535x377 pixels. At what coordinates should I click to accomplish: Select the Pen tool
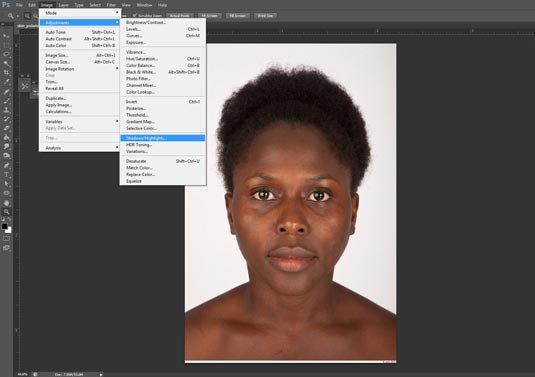pos(6,165)
